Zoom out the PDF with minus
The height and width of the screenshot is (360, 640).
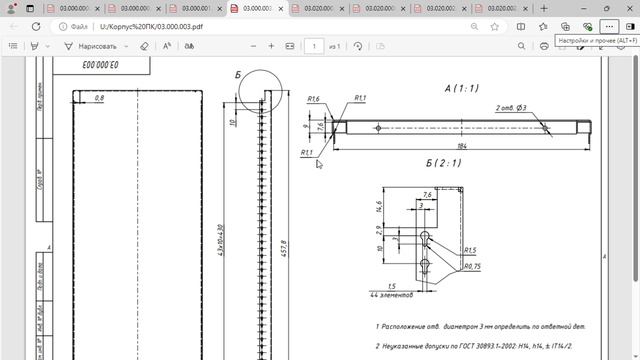pyautogui.click(x=253, y=46)
